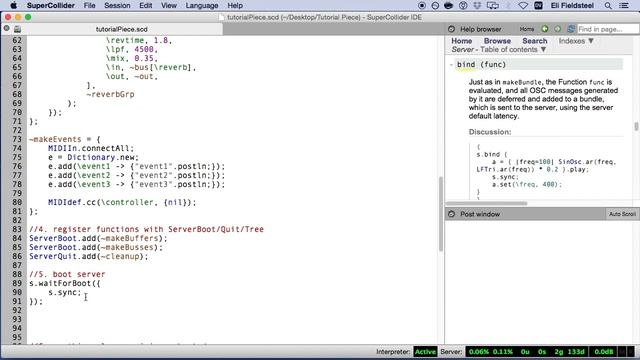Open the Home link in help page
This screenshot has width=640, height=360.
point(462,41)
